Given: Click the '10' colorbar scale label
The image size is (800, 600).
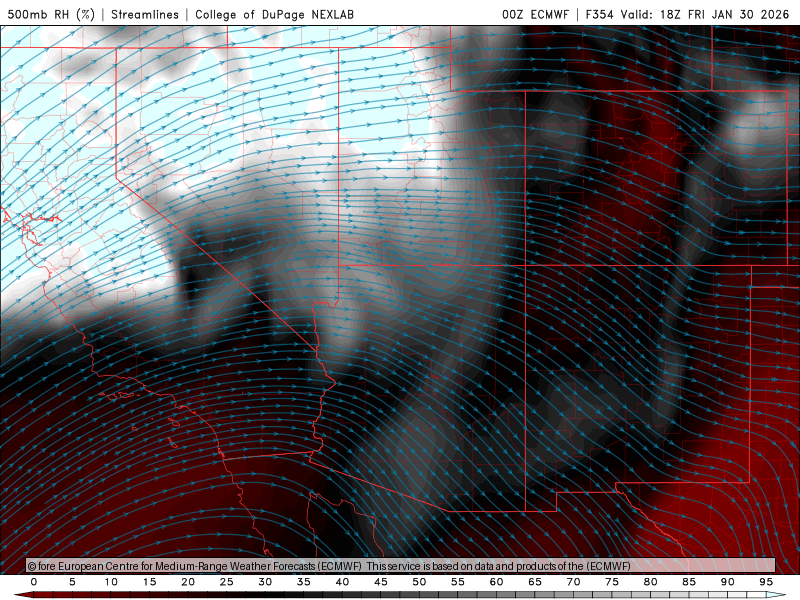Looking at the screenshot, I should [111, 582].
